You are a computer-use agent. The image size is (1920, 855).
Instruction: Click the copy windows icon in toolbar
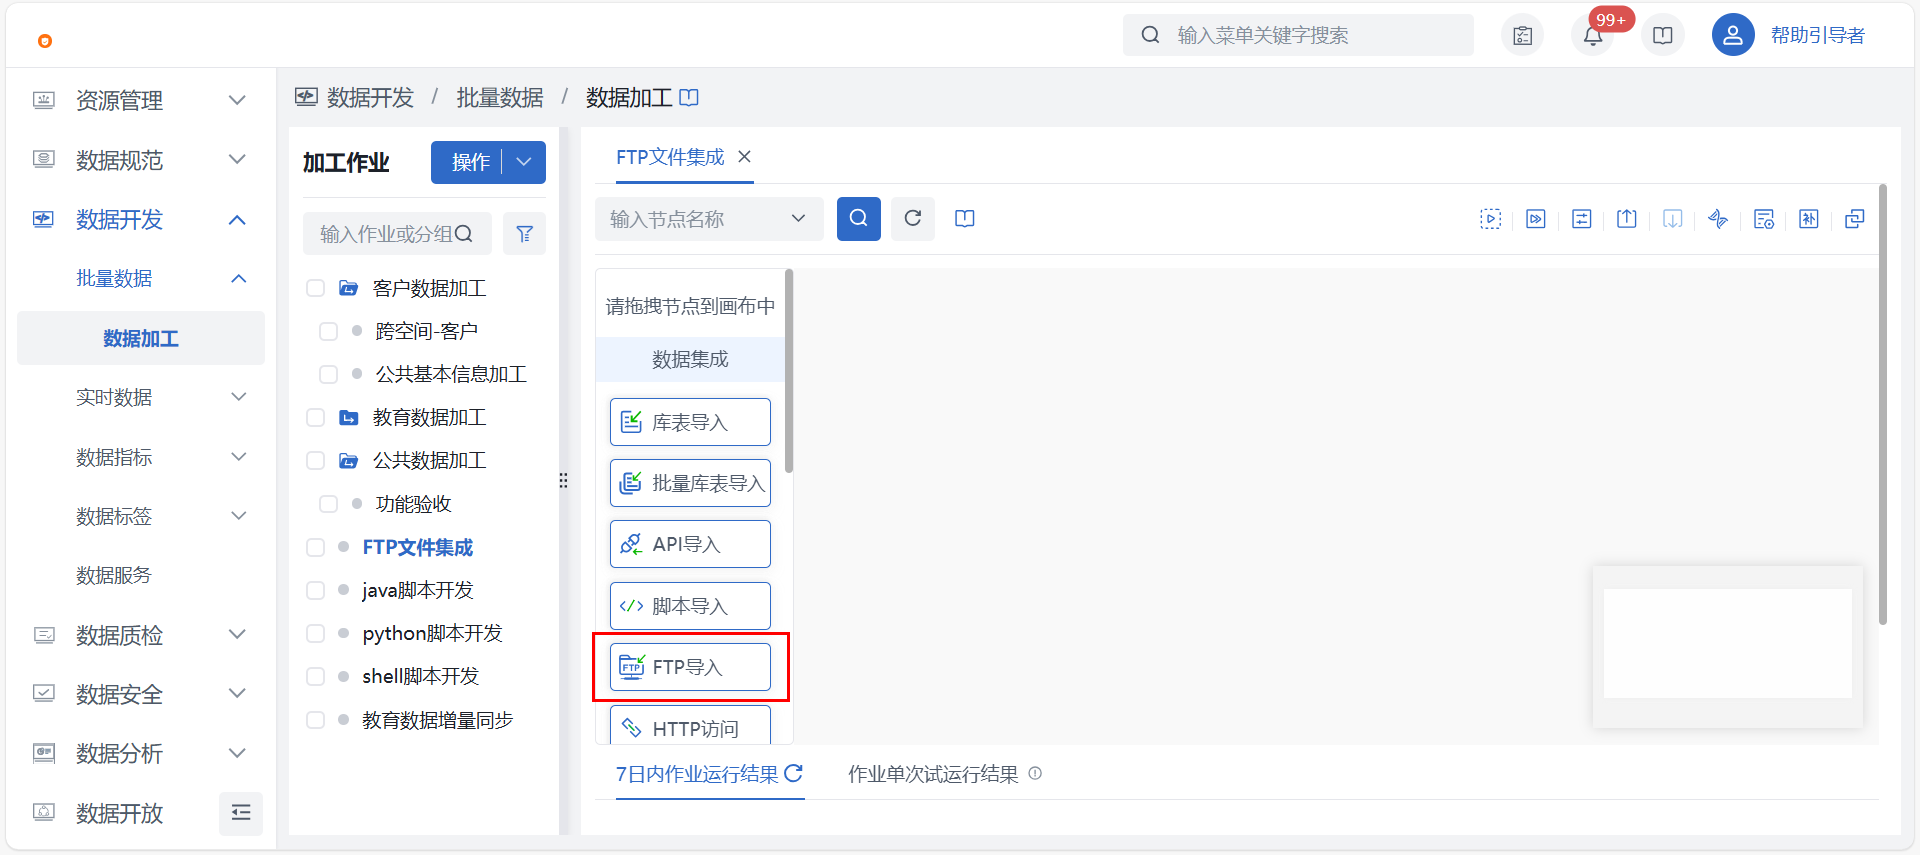(x=1855, y=219)
